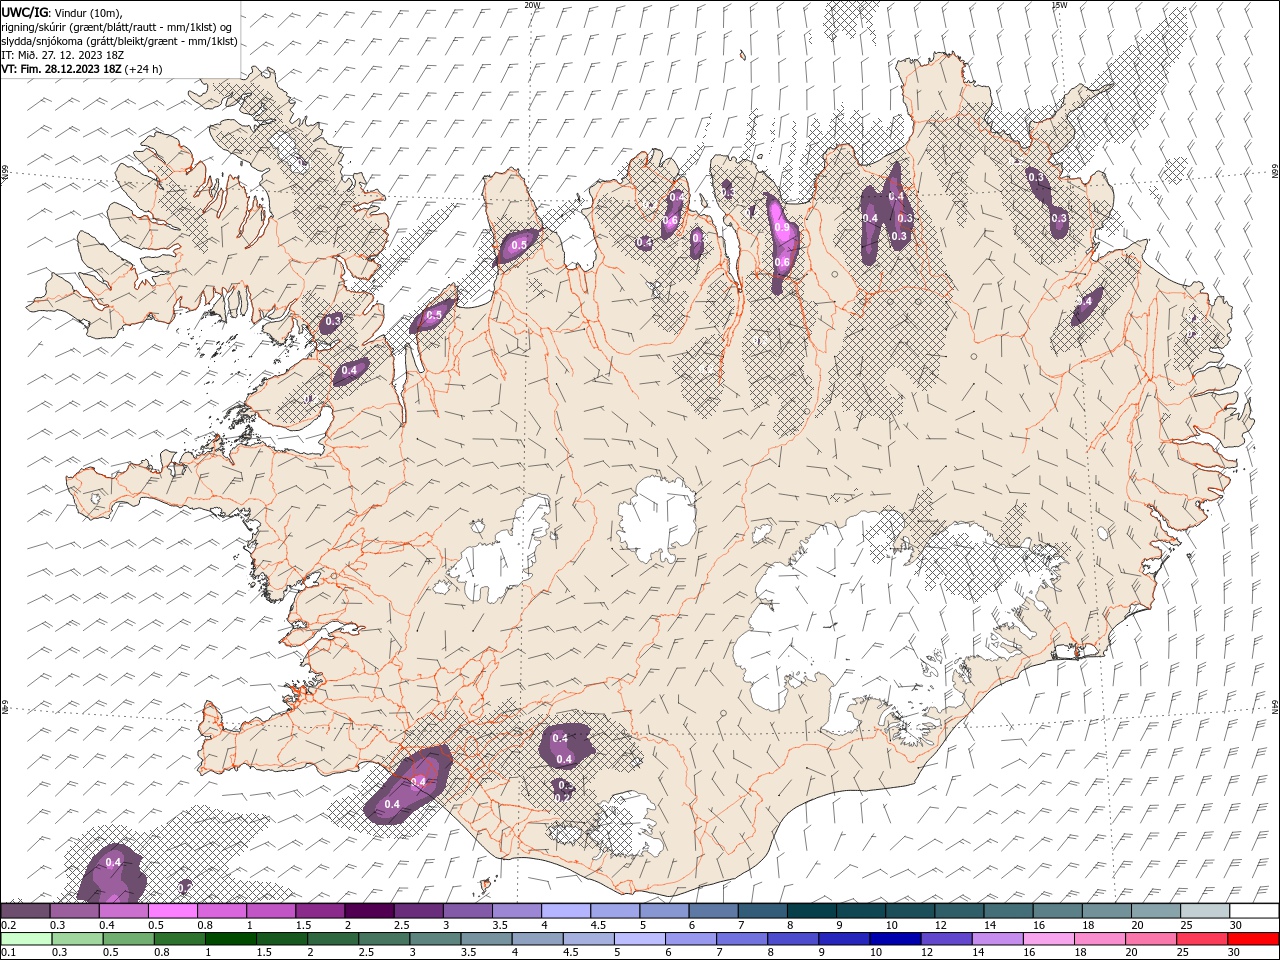
Task: Select the violet 12–14 rain legend swatch
Action: coord(945,939)
